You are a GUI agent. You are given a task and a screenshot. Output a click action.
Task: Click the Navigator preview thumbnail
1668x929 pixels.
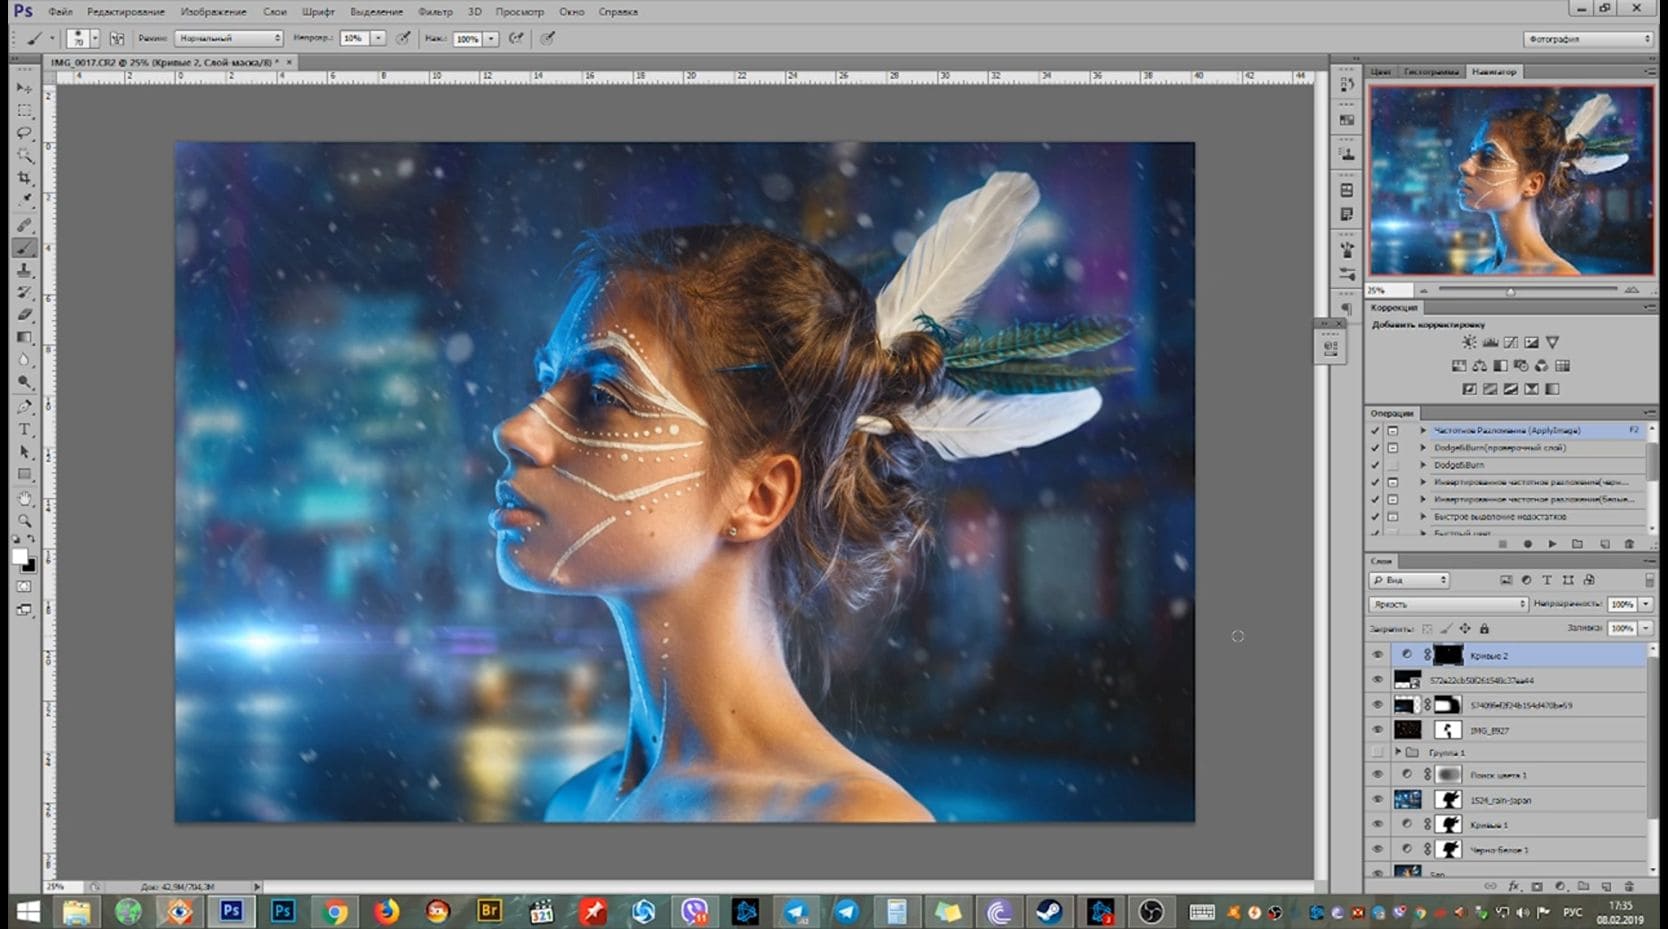[1511, 180]
